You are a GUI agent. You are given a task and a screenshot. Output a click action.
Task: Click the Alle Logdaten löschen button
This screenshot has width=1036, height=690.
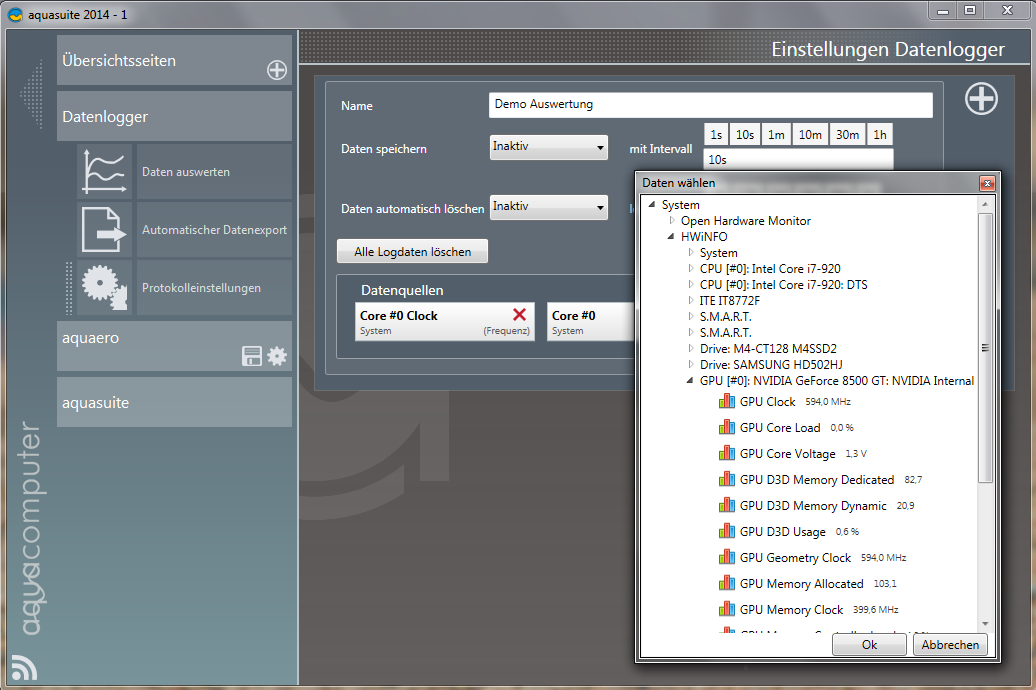(413, 252)
